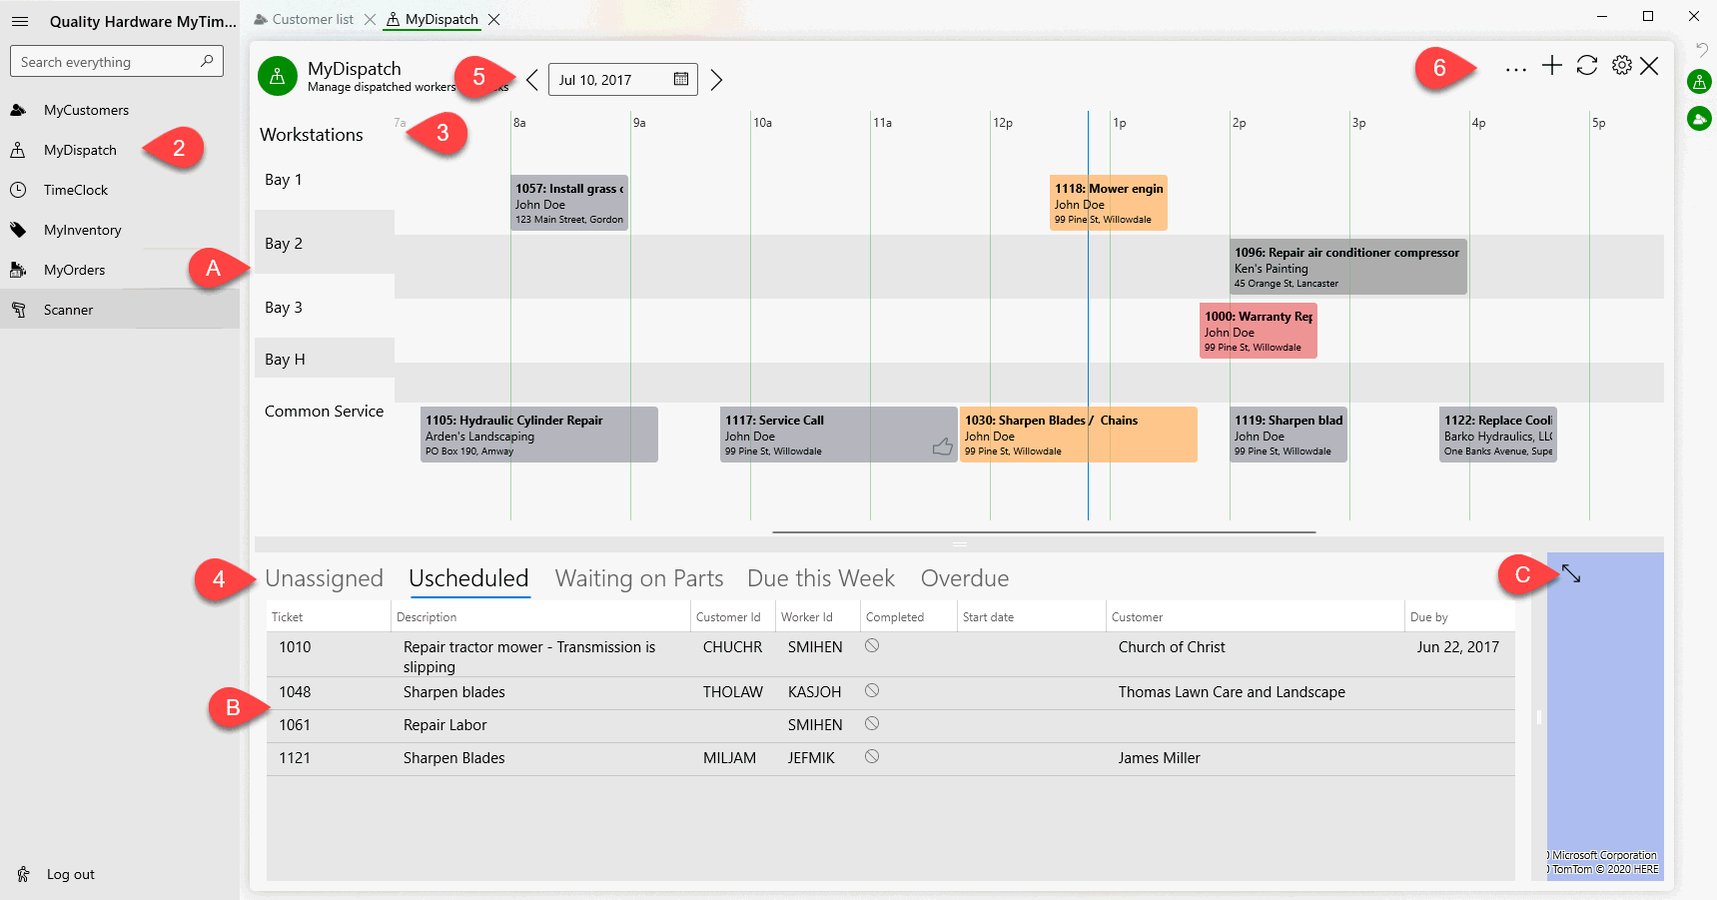This screenshot has width=1717, height=900.
Task: Open the Overdue ticket tab
Action: coord(963,578)
